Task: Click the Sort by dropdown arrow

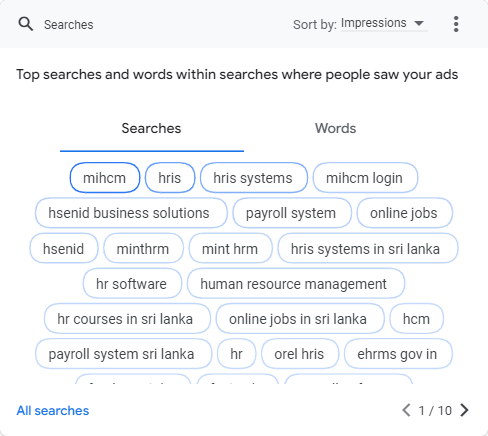Action: coord(419,23)
